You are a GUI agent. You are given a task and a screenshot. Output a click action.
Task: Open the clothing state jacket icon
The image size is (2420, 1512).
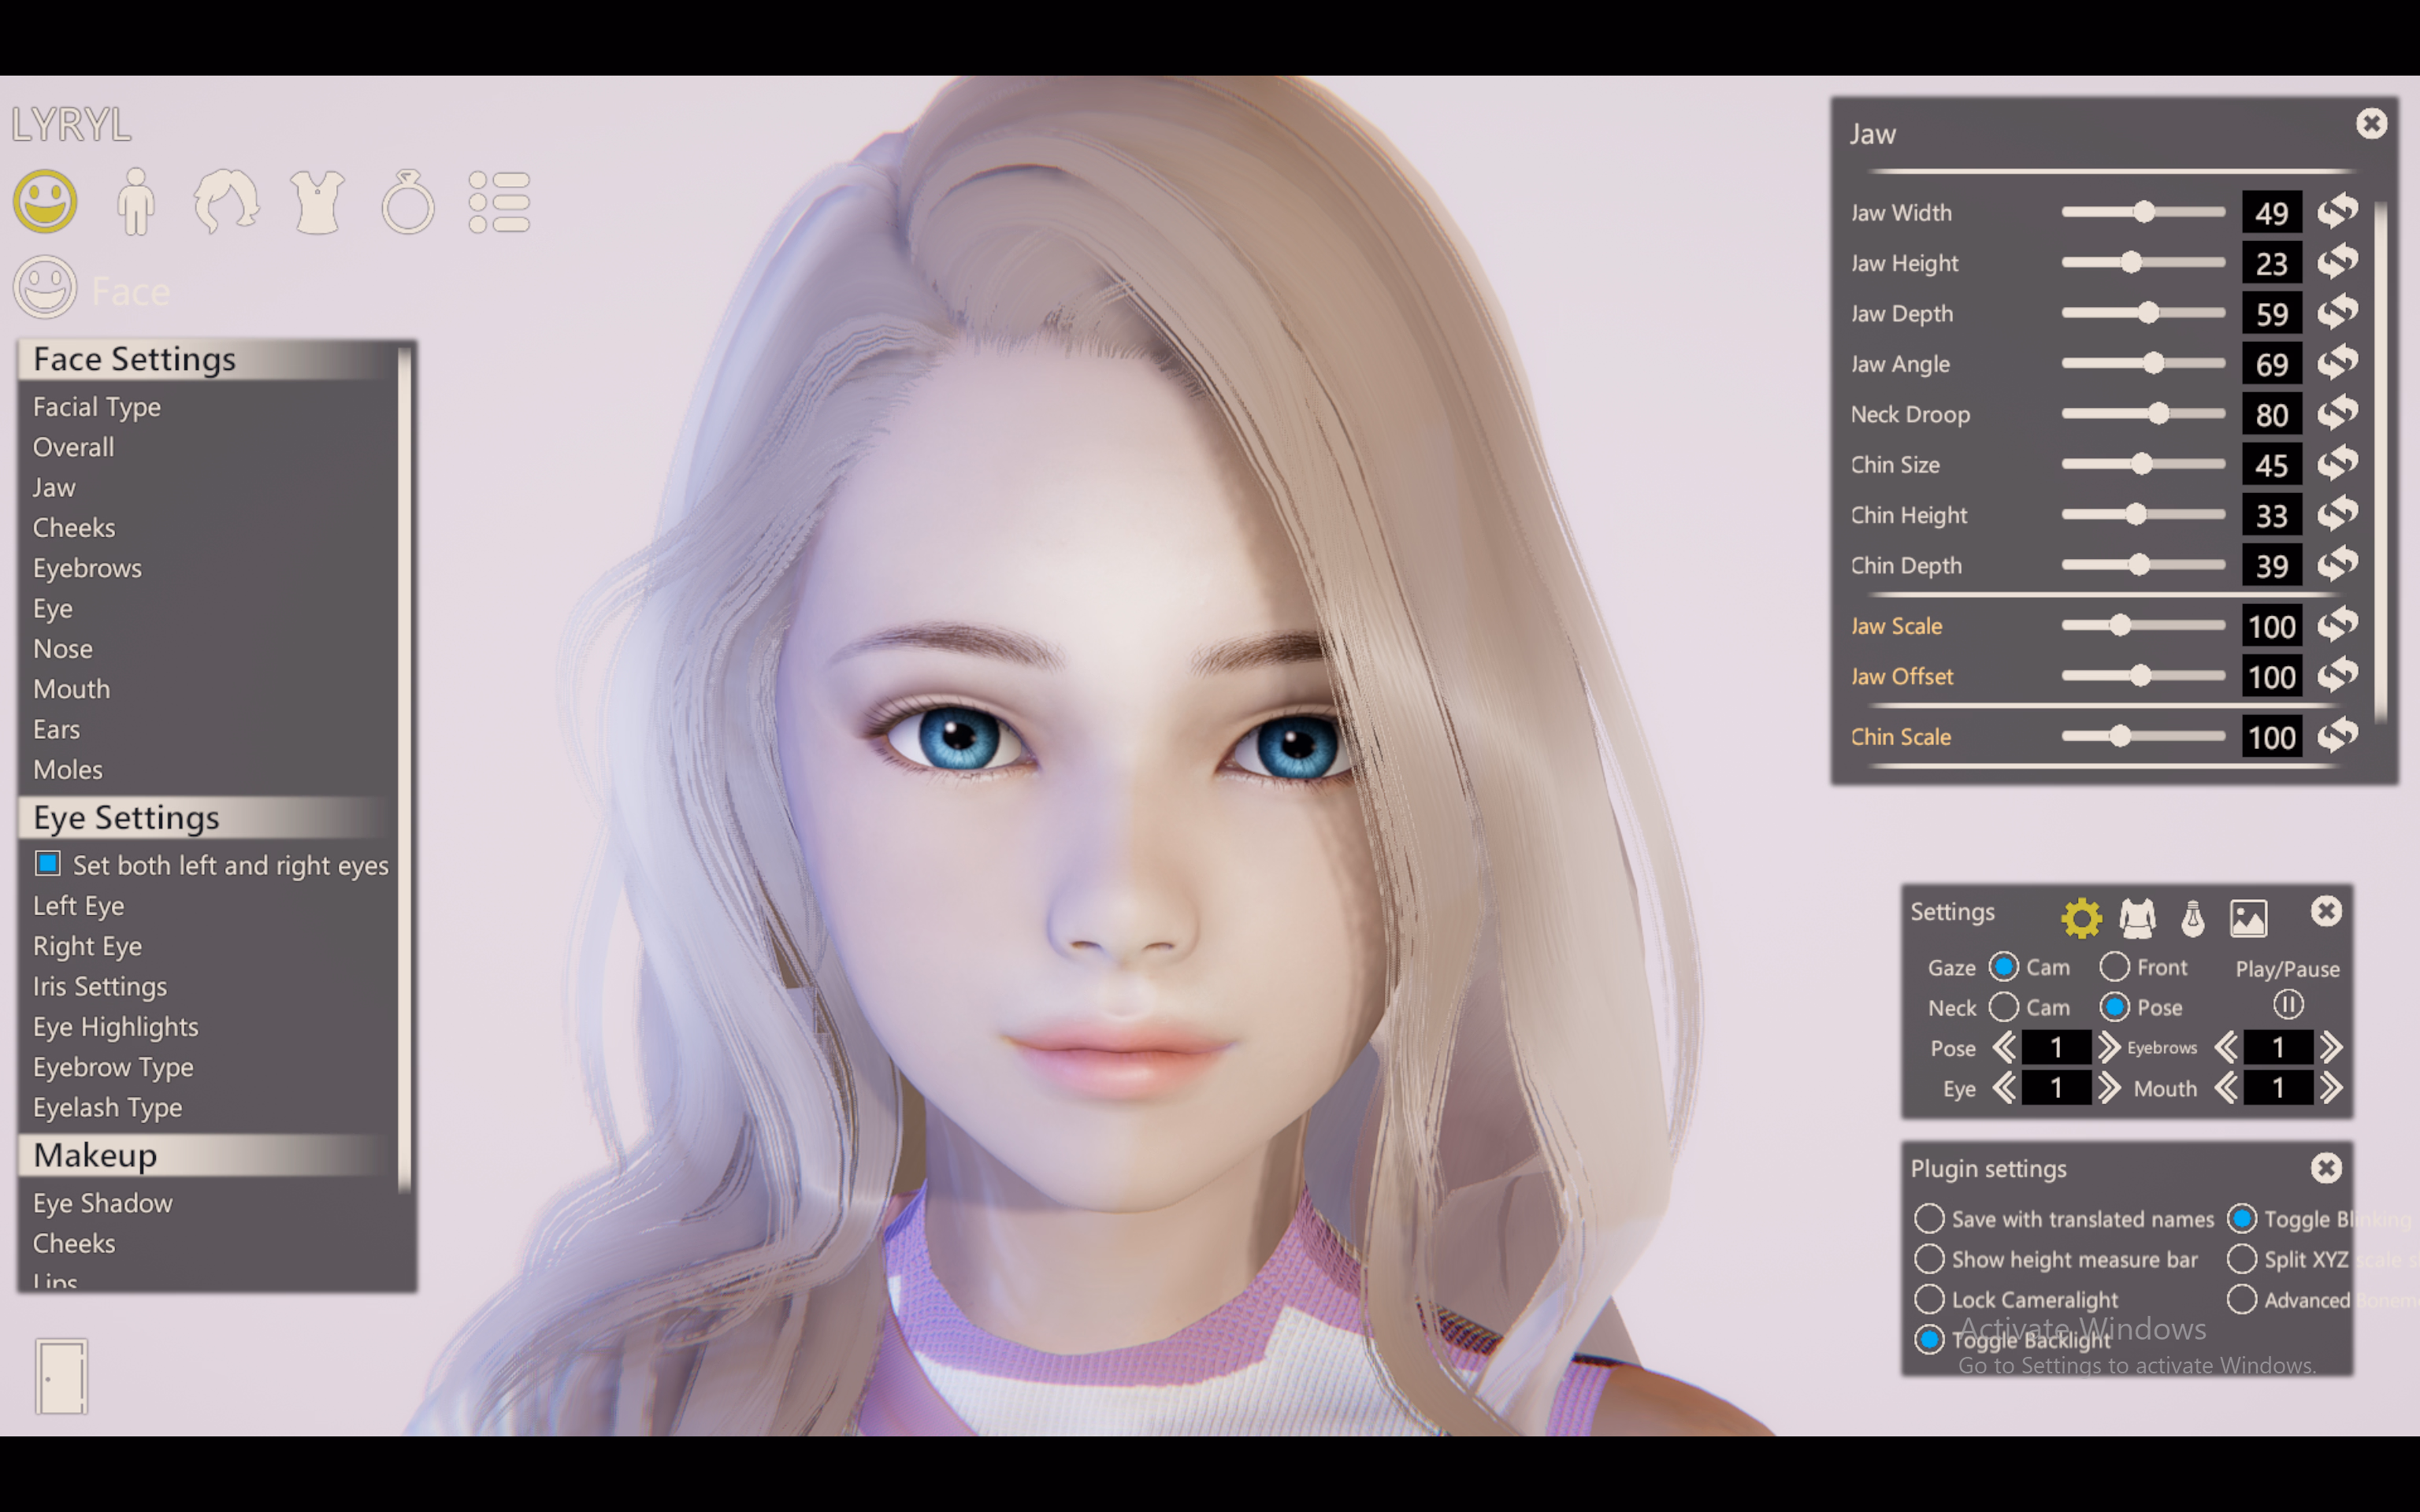click(2137, 917)
